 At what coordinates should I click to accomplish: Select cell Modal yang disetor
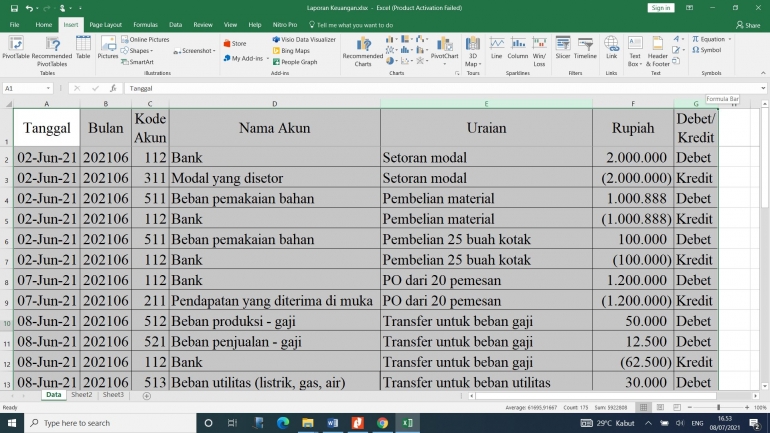275,178
